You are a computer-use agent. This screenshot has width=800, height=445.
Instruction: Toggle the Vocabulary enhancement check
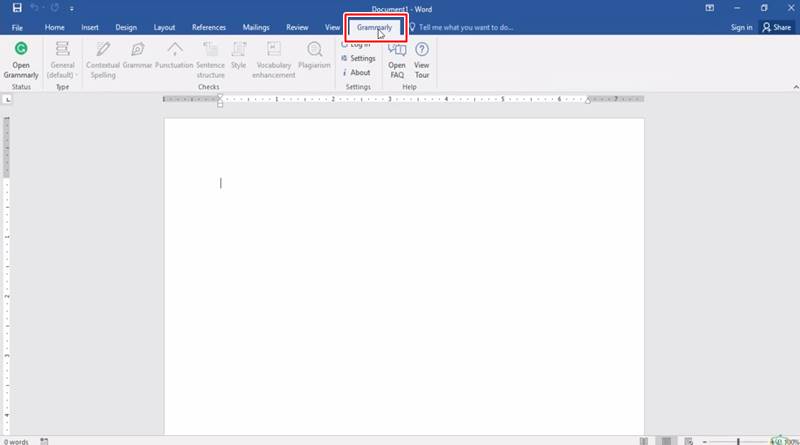tap(273, 60)
